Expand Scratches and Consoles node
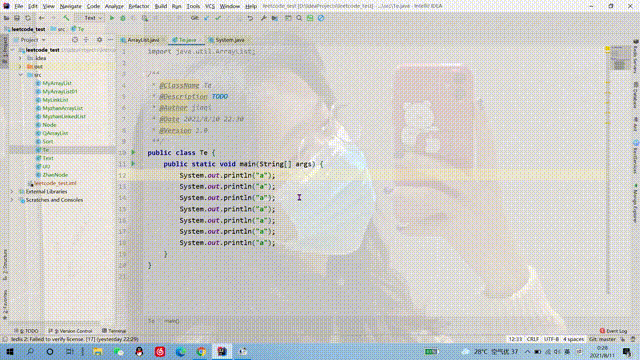Screen dimensions: 640x360 tap(12, 200)
